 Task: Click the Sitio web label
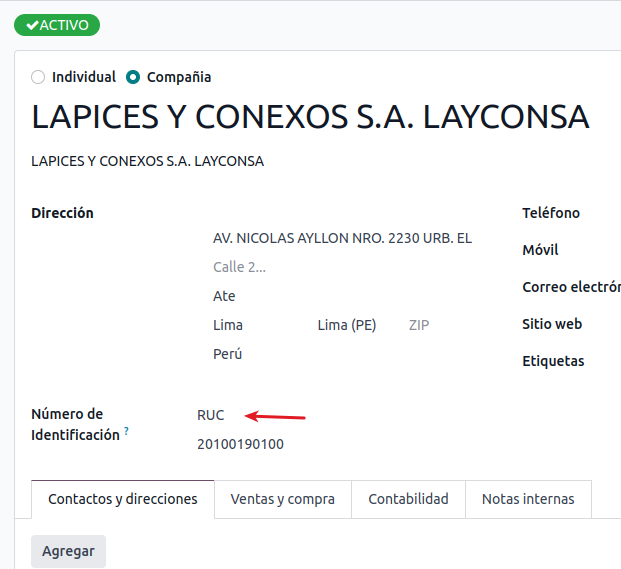point(552,324)
